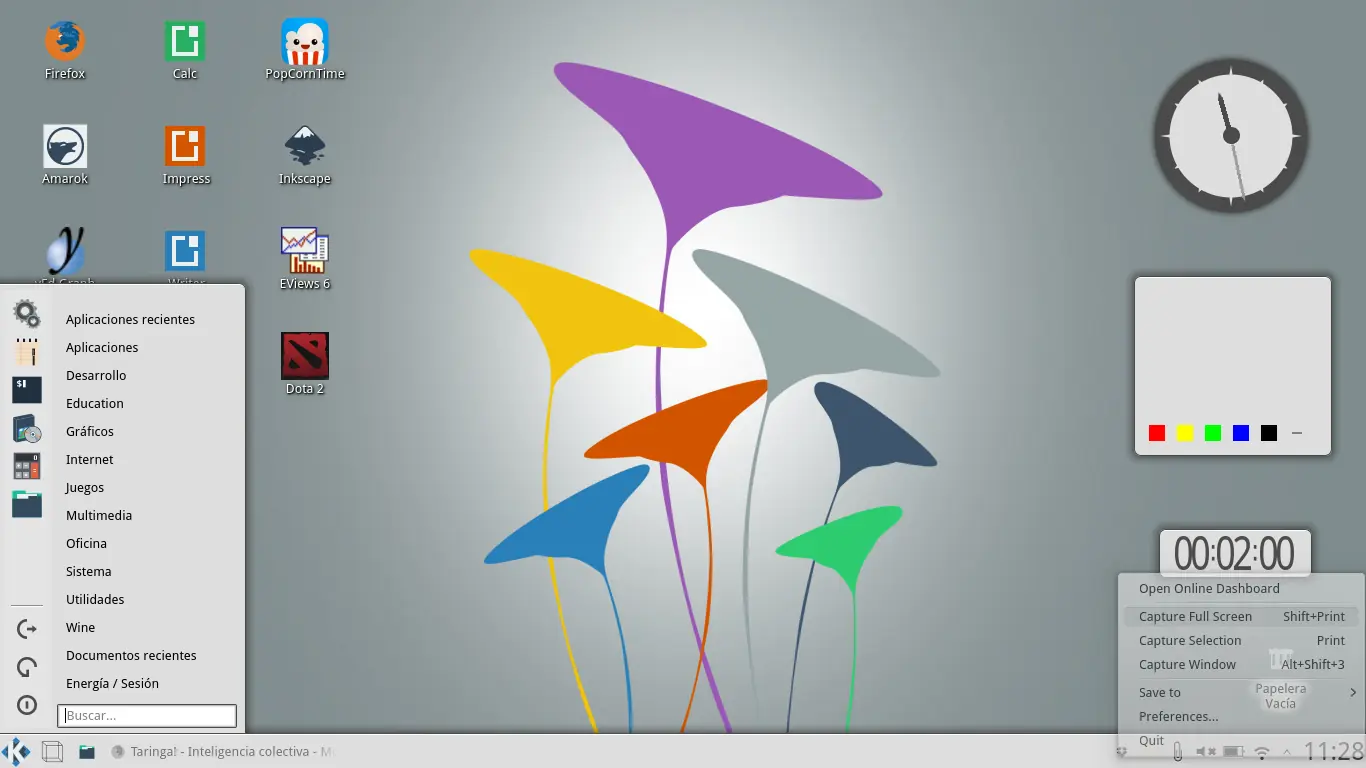
Task: Open the Desarrollo category
Action: (96, 375)
